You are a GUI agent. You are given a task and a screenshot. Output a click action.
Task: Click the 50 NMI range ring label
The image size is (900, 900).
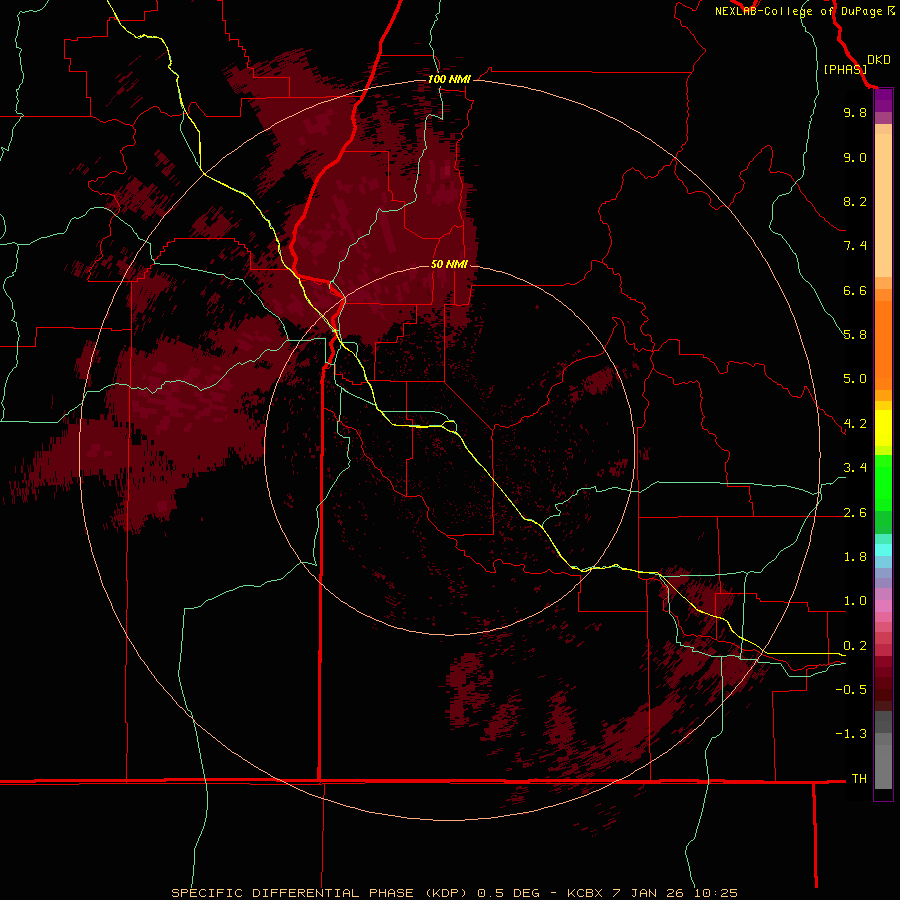pos(449,264)
